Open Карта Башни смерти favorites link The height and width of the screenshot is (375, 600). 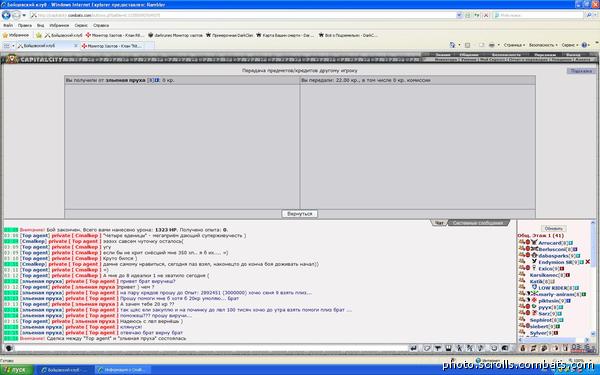(x=285, y=35)
